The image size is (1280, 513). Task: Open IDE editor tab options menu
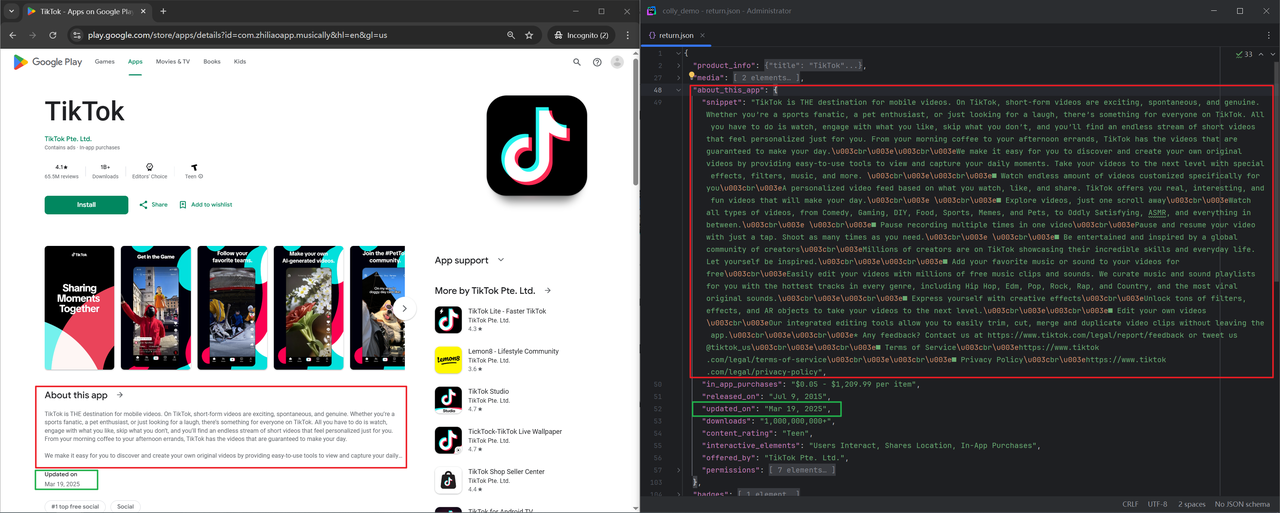pos(1270,35)
